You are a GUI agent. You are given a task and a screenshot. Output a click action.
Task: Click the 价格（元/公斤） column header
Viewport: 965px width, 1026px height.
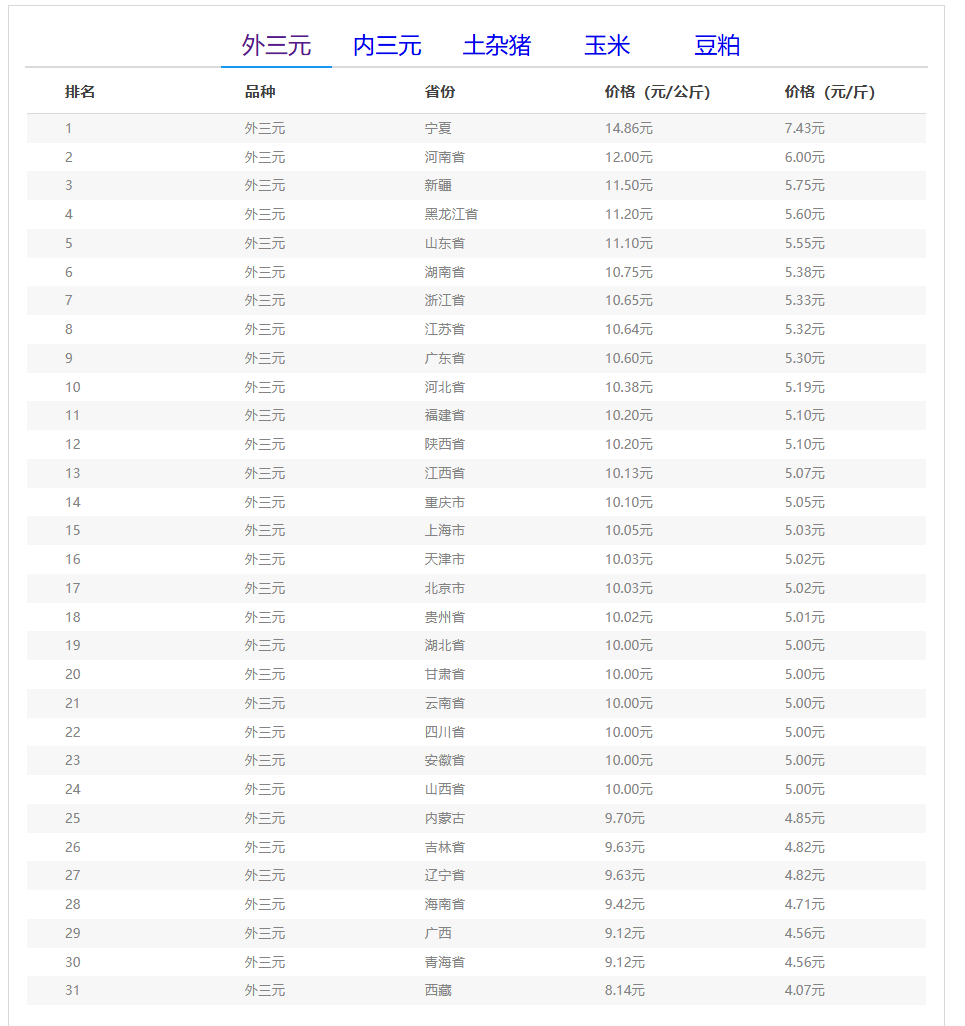[x=657, y=92]
